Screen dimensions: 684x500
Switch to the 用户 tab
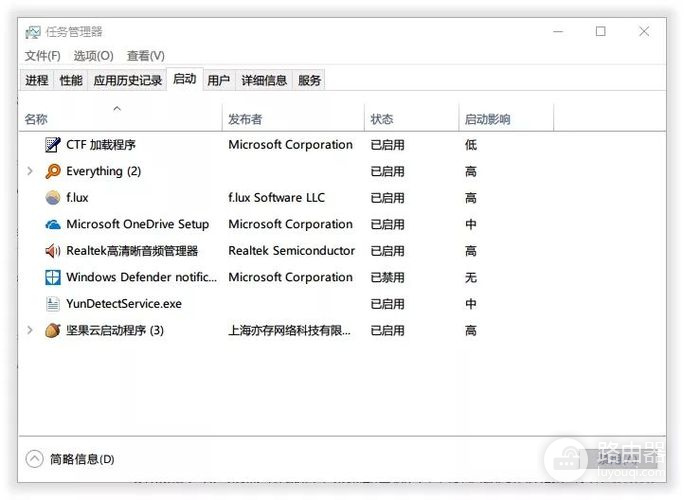[219, 80]
